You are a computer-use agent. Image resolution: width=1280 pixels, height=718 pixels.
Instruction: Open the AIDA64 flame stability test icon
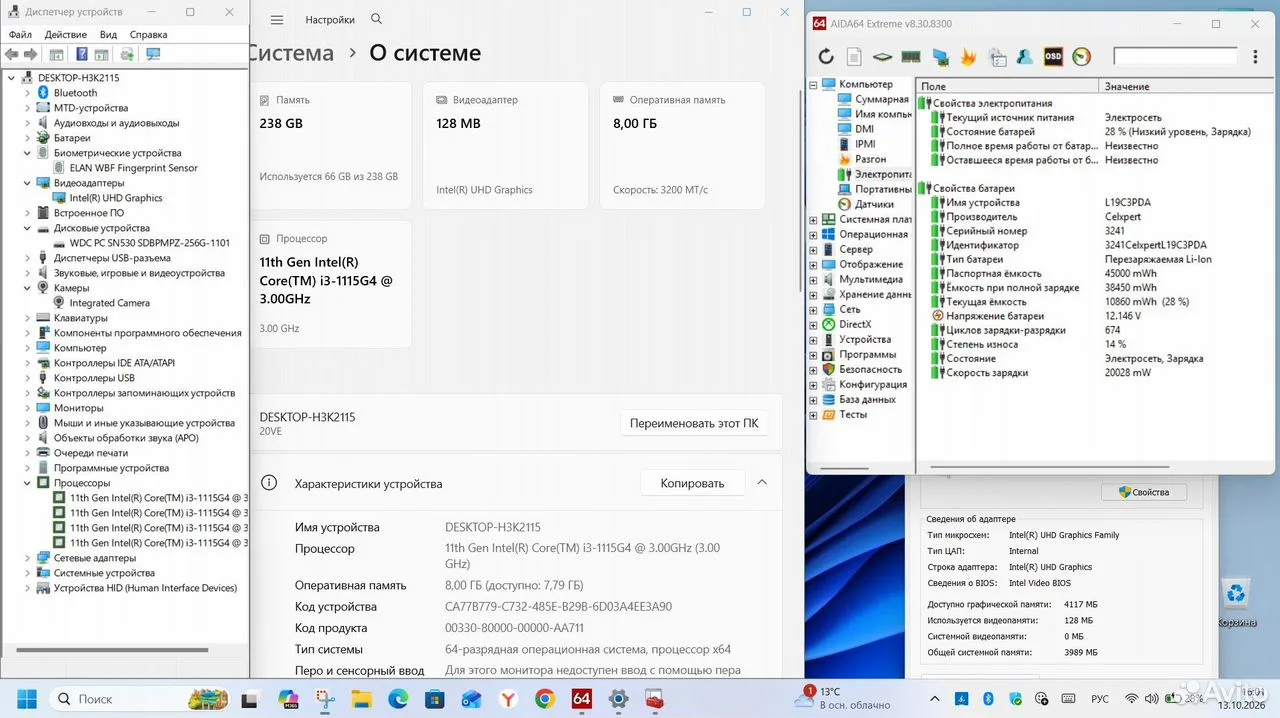tap(968, 57)
